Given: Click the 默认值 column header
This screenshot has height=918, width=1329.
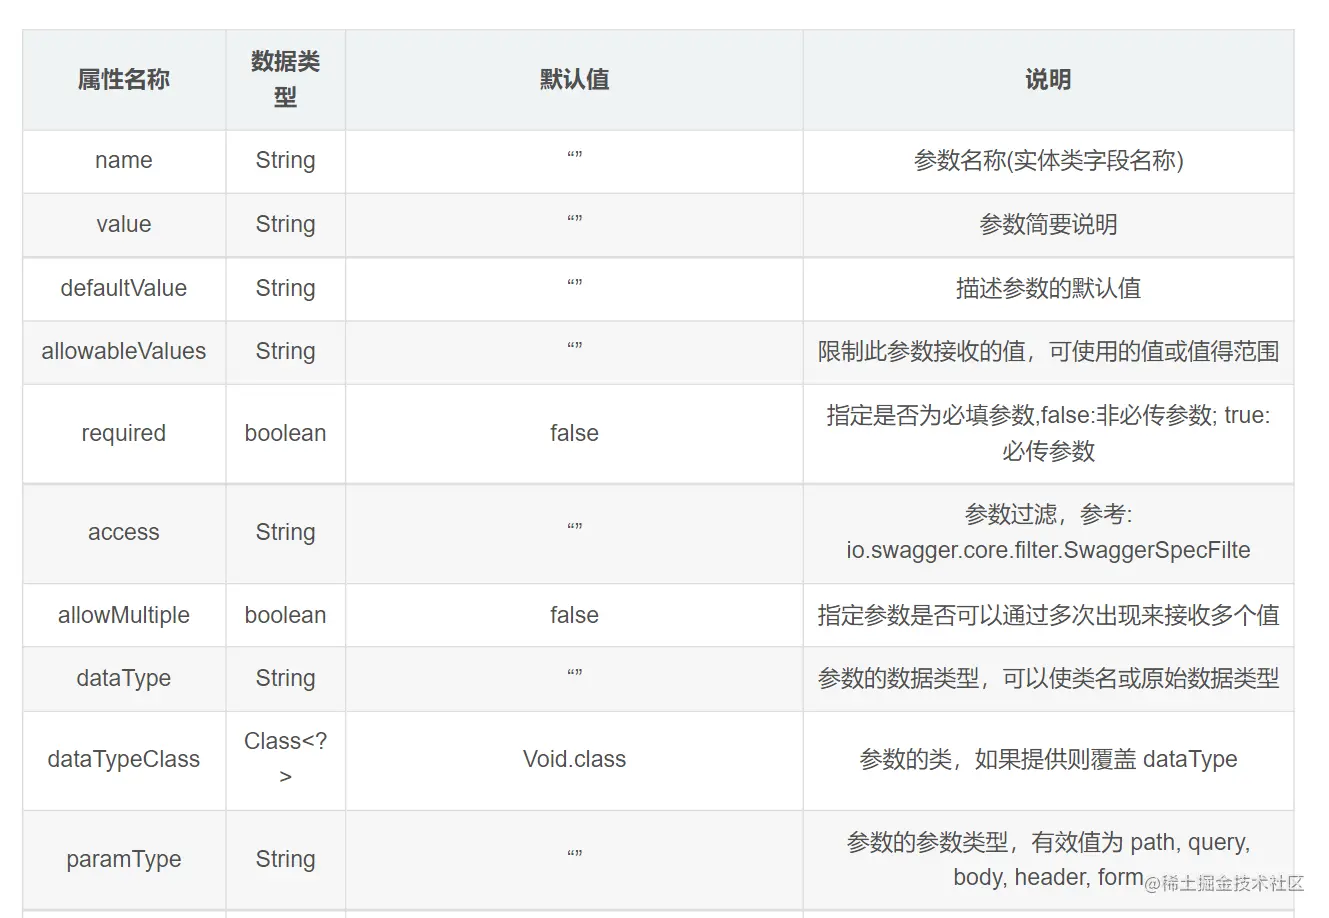Looking at the screenshot, I should click(x=574, y=80).
